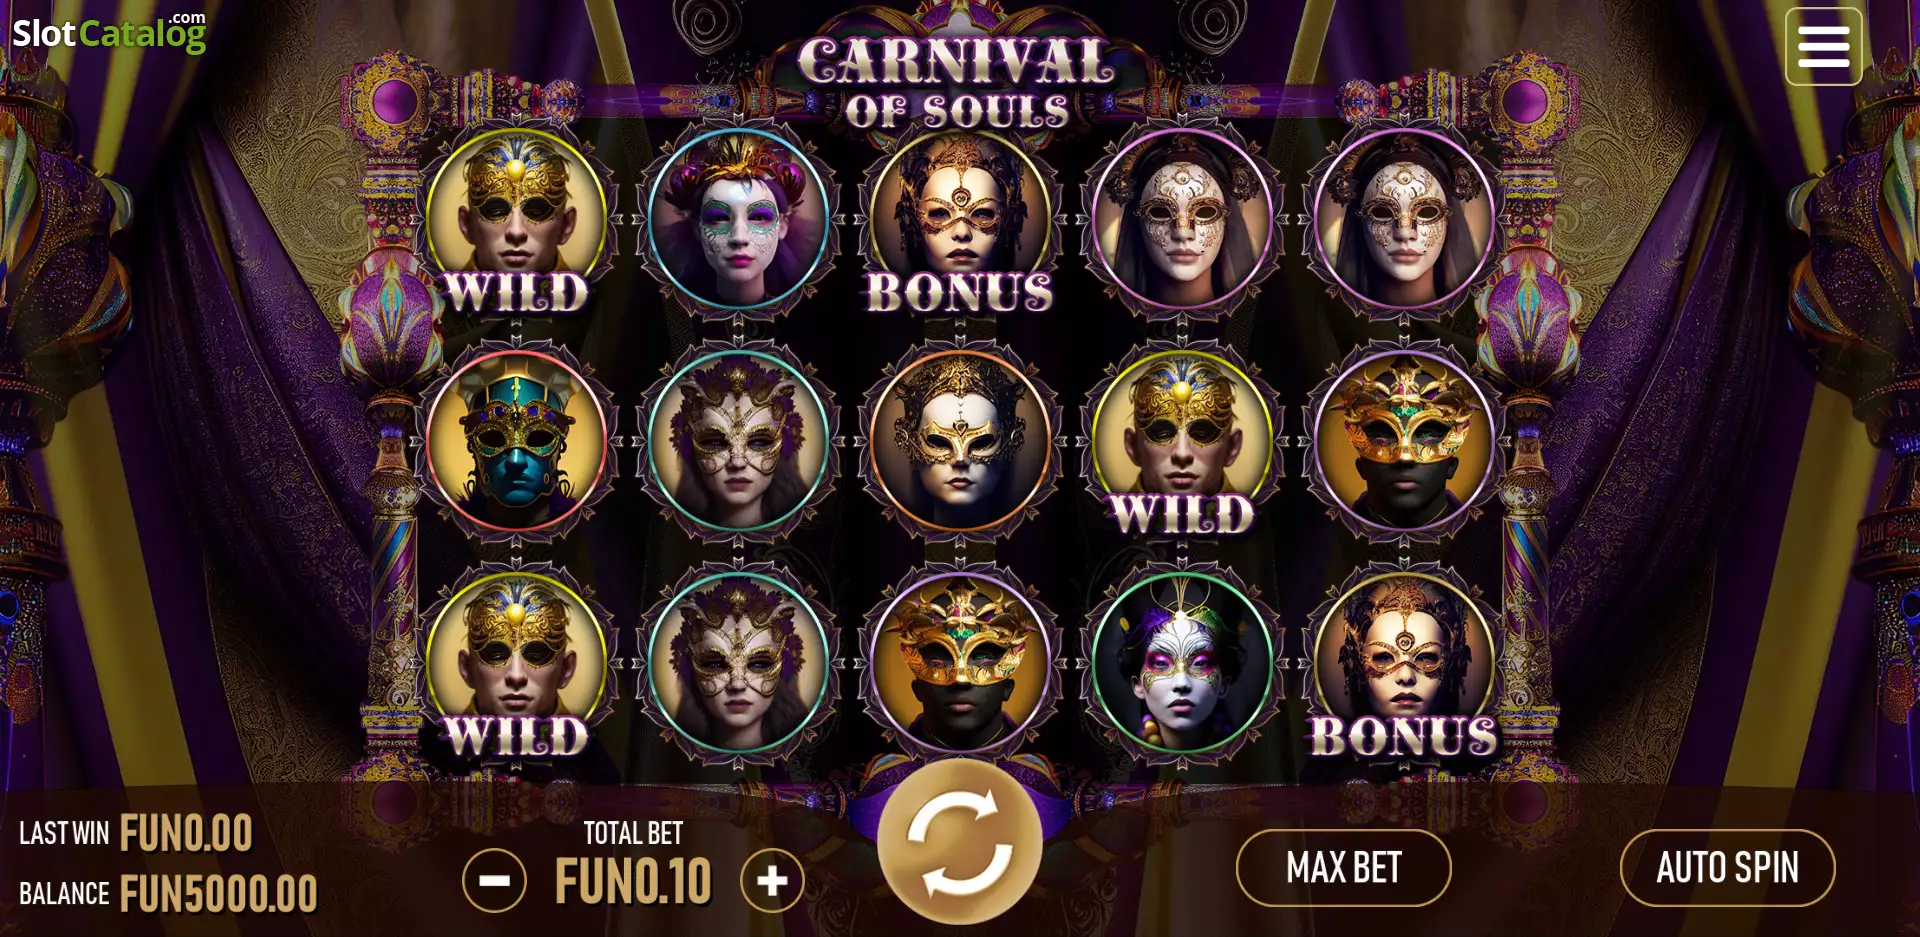
Task: Select the top-left WILD symbol
Action: coord(516,220)
